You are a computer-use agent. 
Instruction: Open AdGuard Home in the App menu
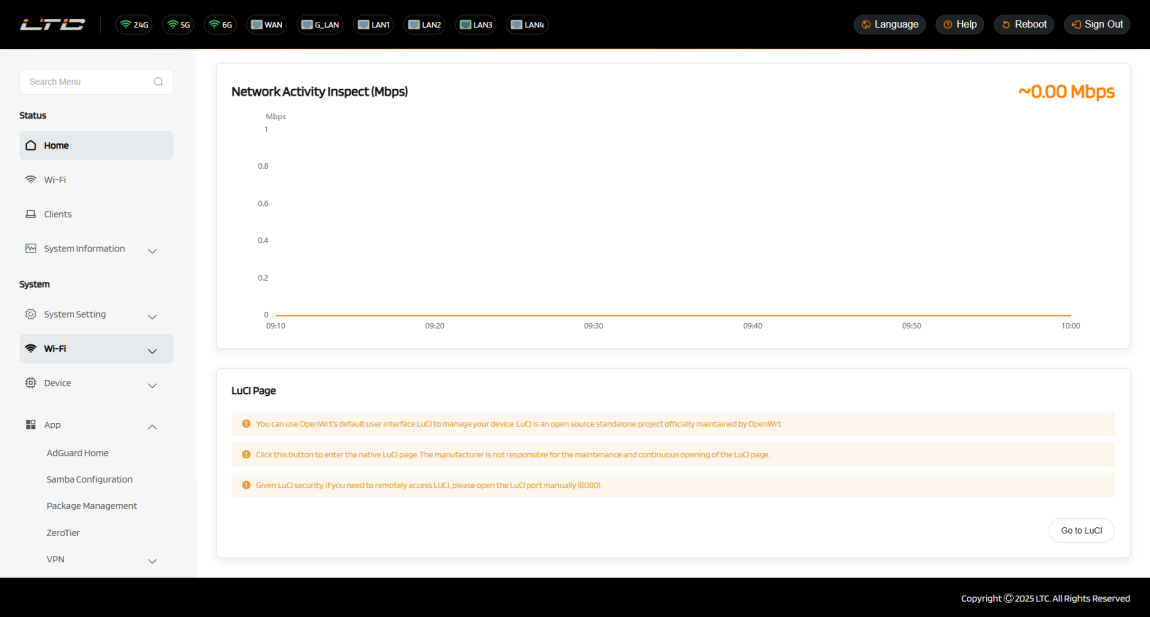[x=77, y=453]
